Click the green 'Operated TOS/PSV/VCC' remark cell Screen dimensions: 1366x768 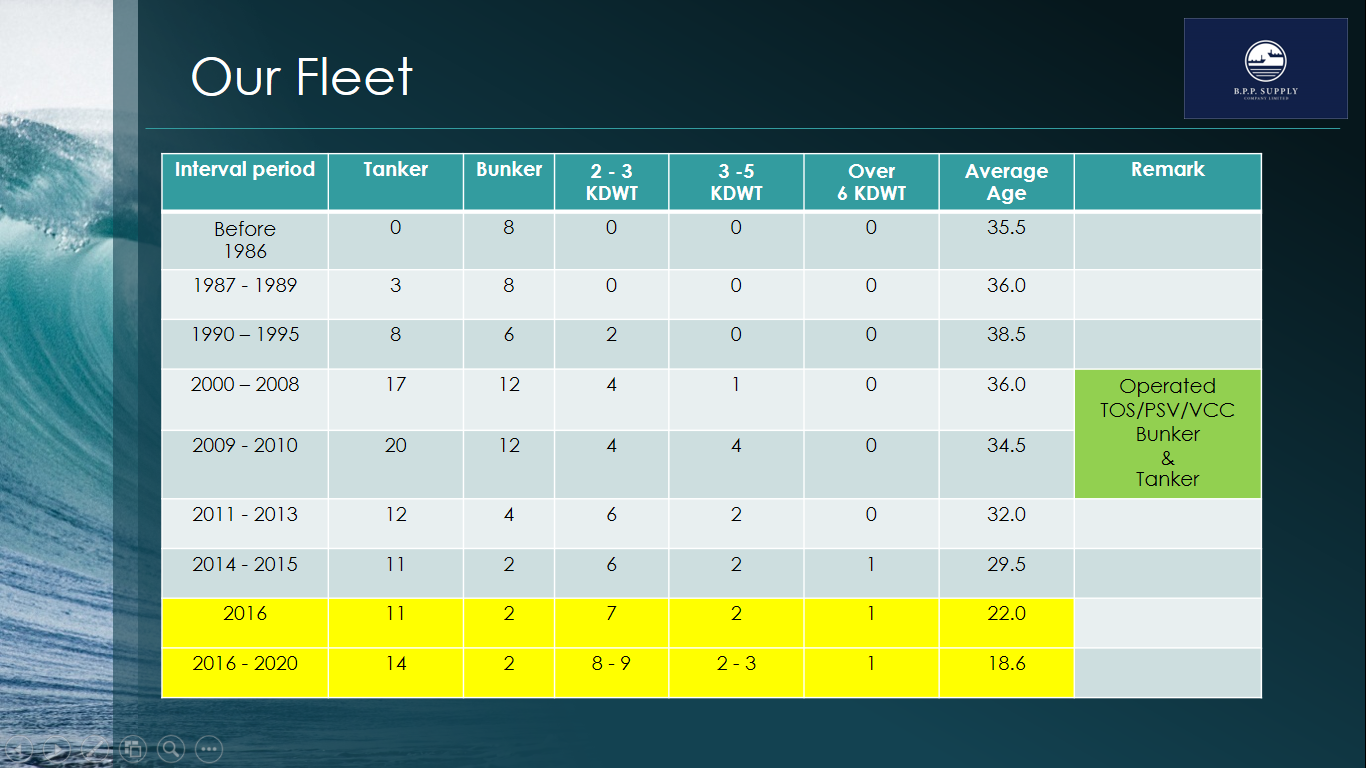1168,433
